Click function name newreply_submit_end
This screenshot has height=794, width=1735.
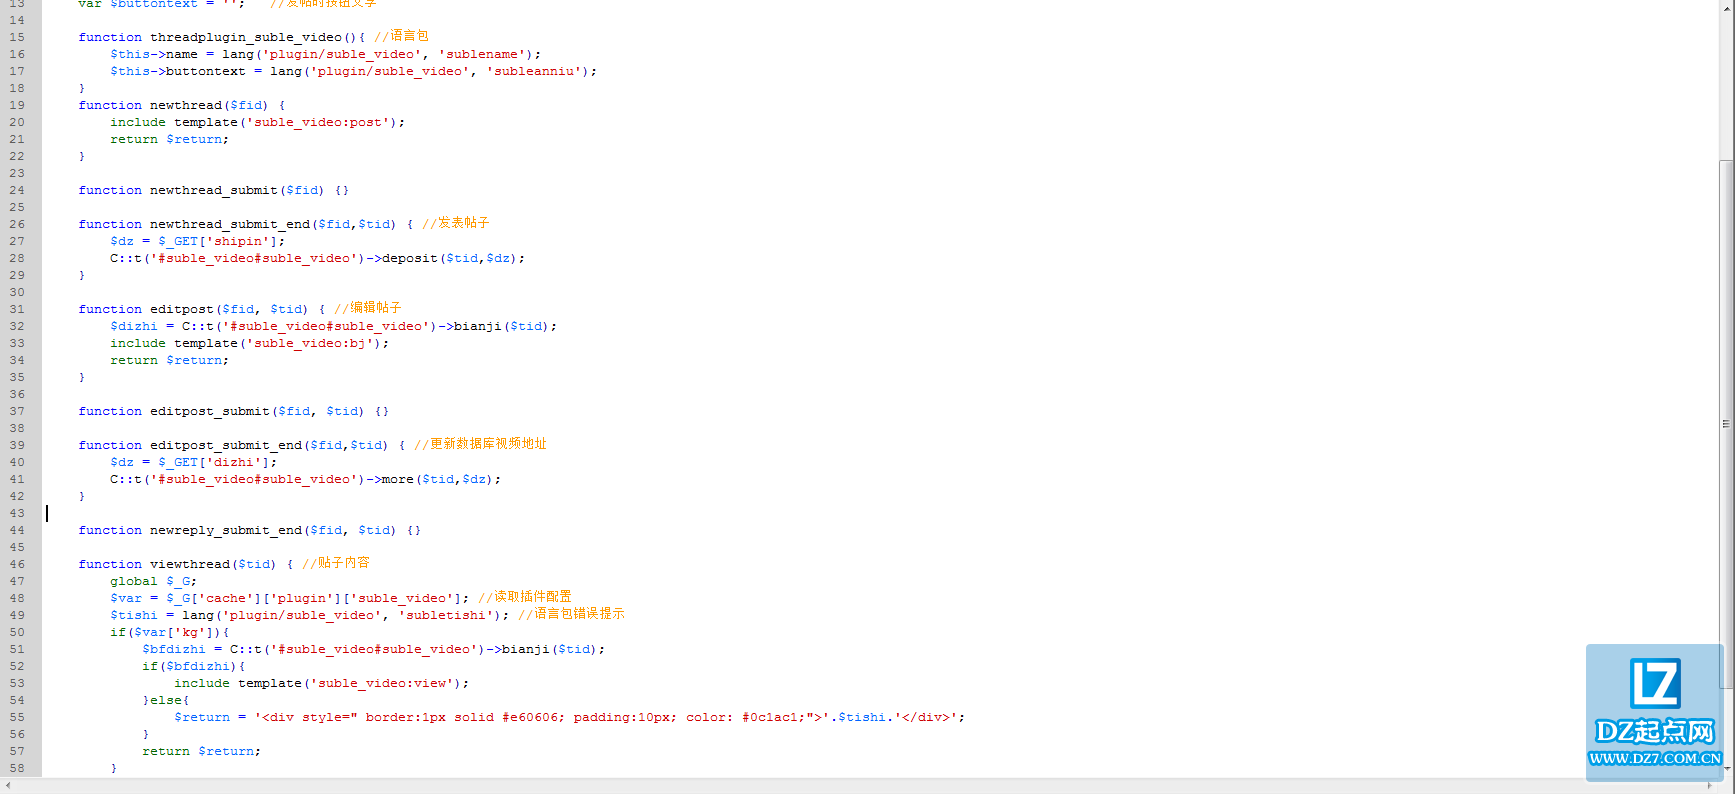(226, 530)
